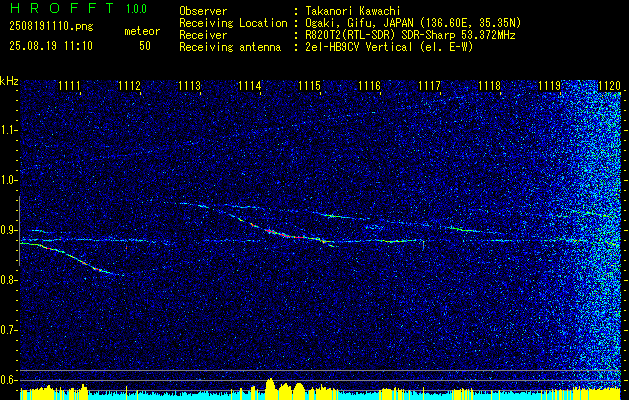Click the 1118 time axis marker

[x=489, y=85]
